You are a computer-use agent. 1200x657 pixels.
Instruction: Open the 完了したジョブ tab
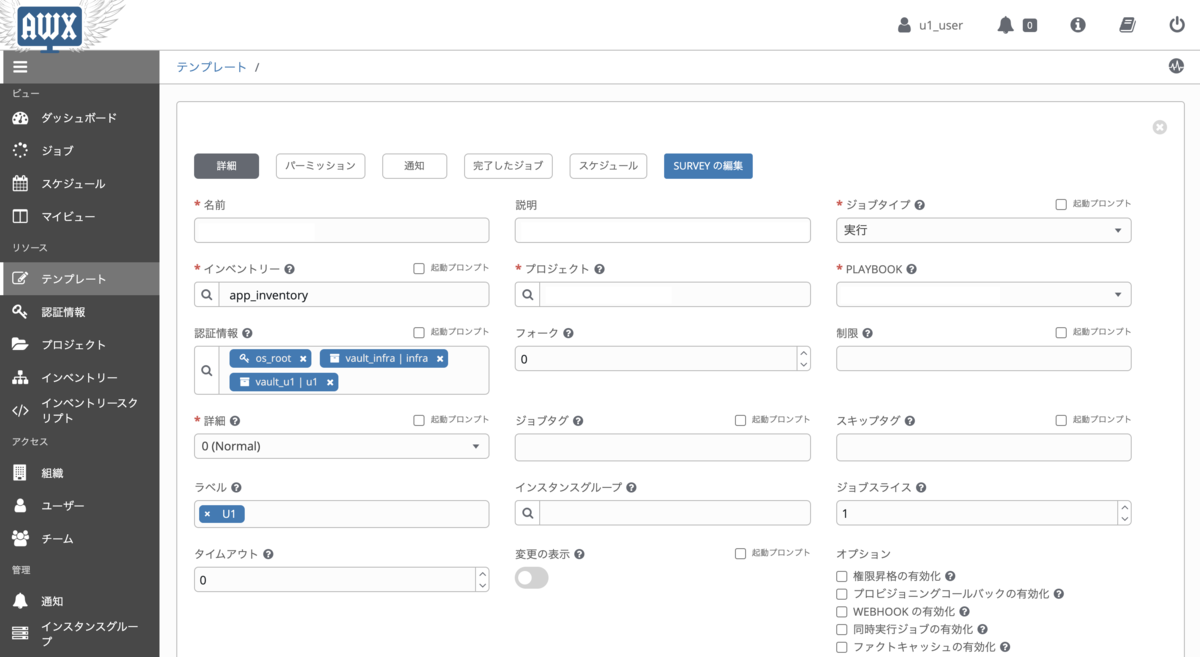point(508,166)
